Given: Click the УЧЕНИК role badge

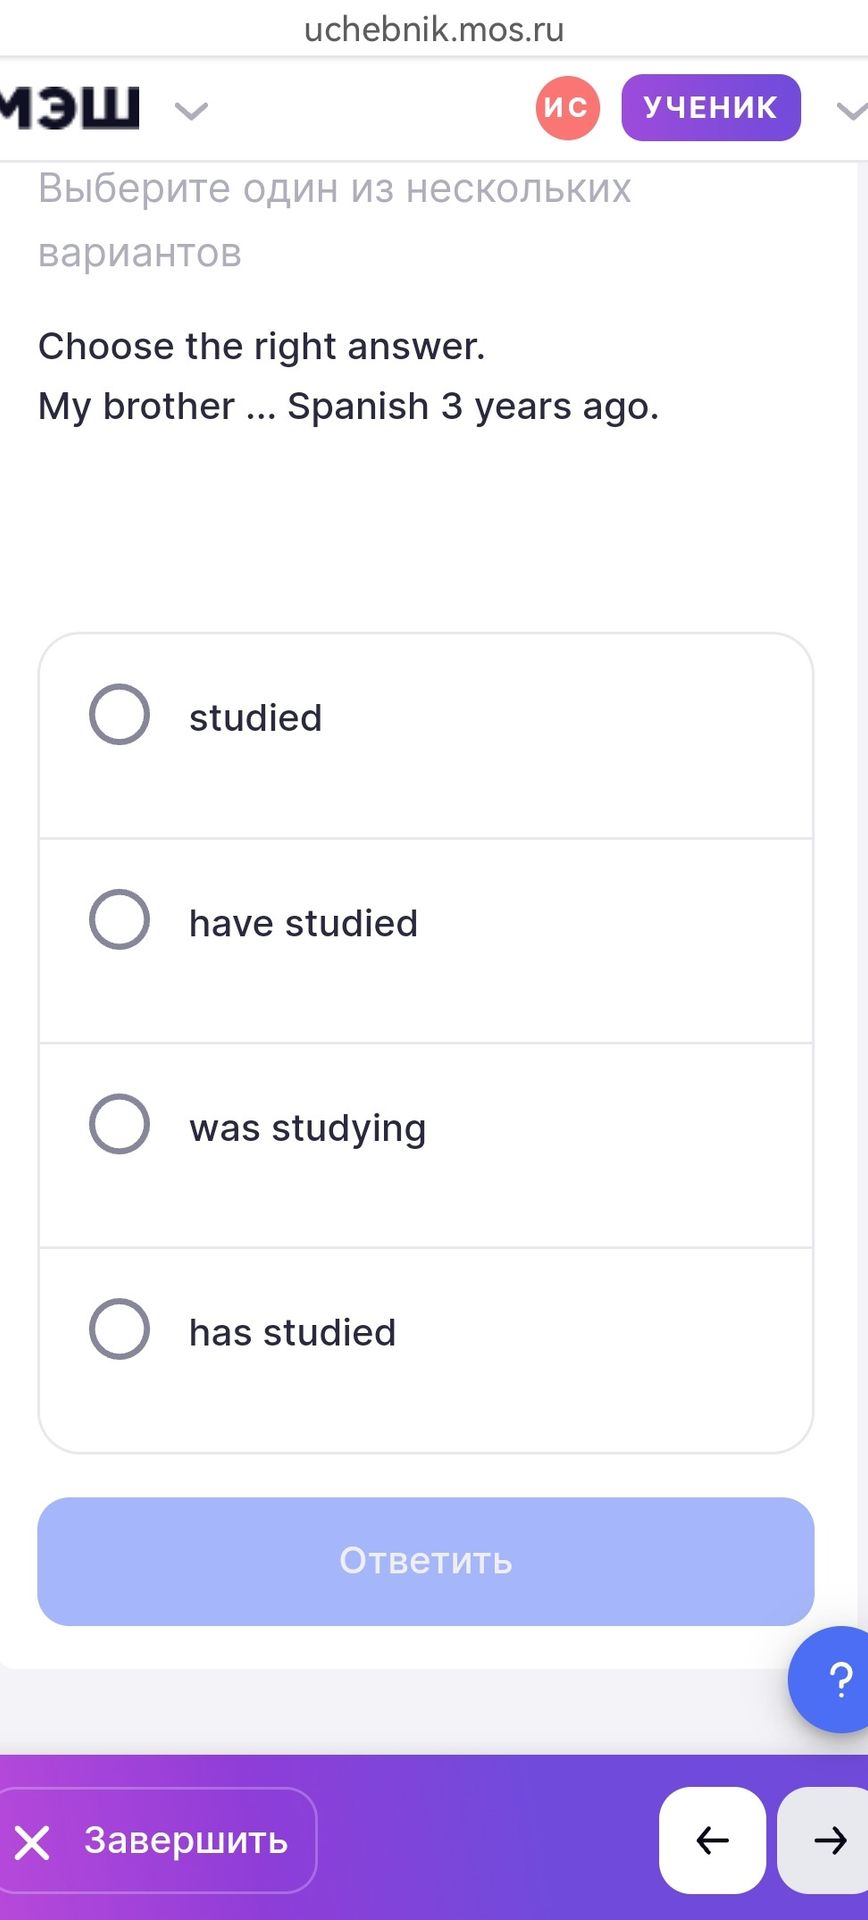Looking at the screenshot, I should (711, 108).
